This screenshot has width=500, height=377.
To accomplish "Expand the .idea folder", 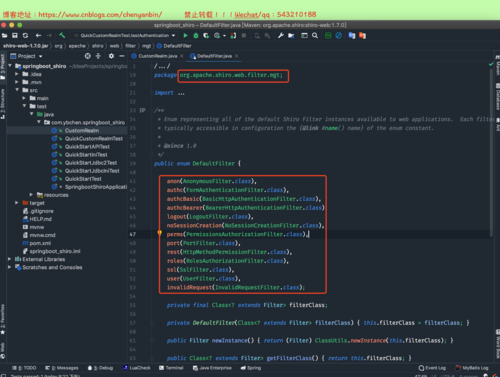I will pyautogui.click(x=17, y=74).
